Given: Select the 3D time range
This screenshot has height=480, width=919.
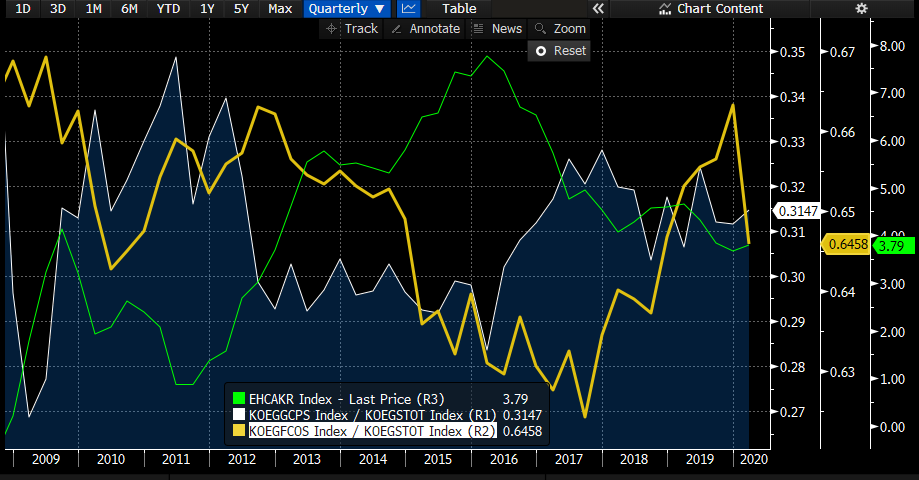Looking at the screenshot, I should pos(57,9).
